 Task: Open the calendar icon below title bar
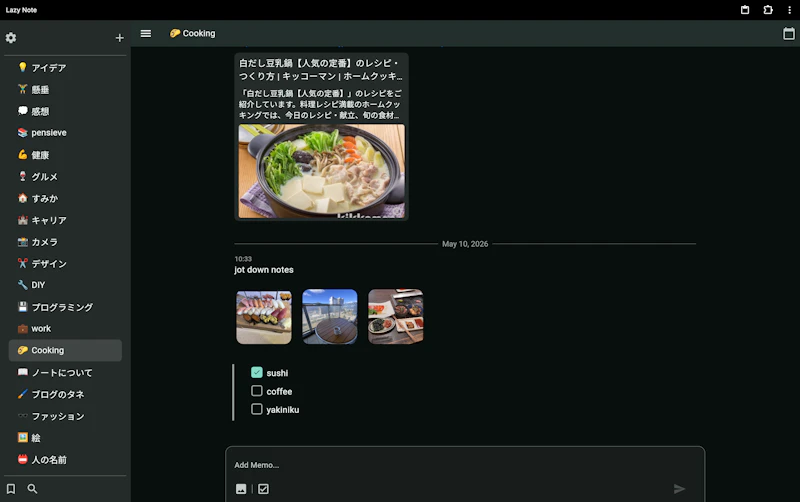point(789,34)
